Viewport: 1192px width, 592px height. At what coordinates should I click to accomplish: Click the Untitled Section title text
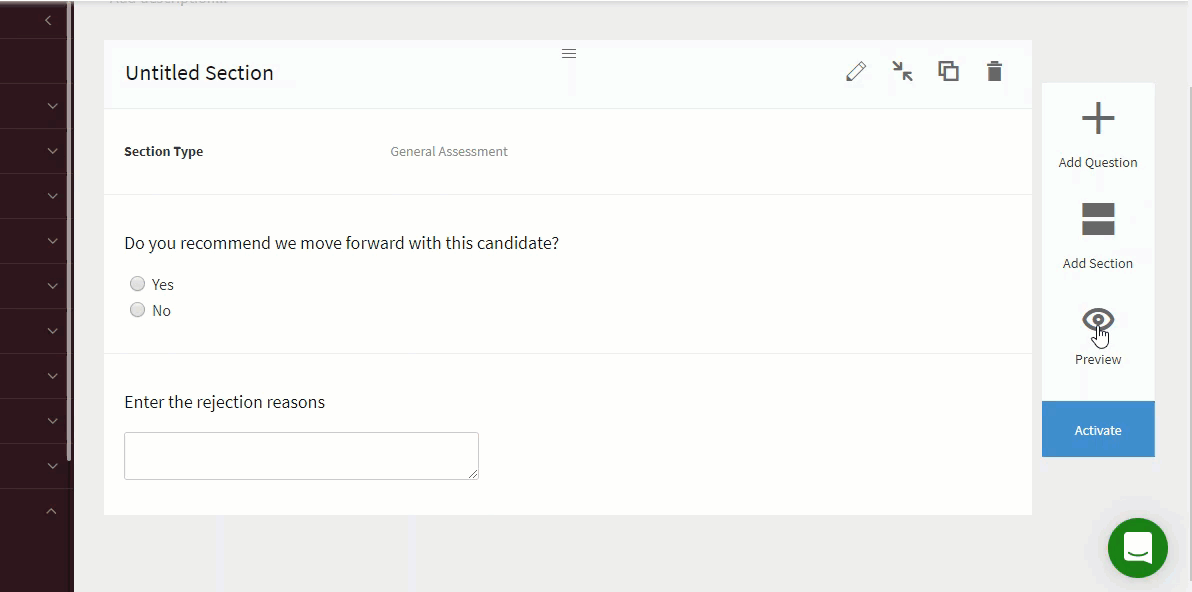[199, 73]
